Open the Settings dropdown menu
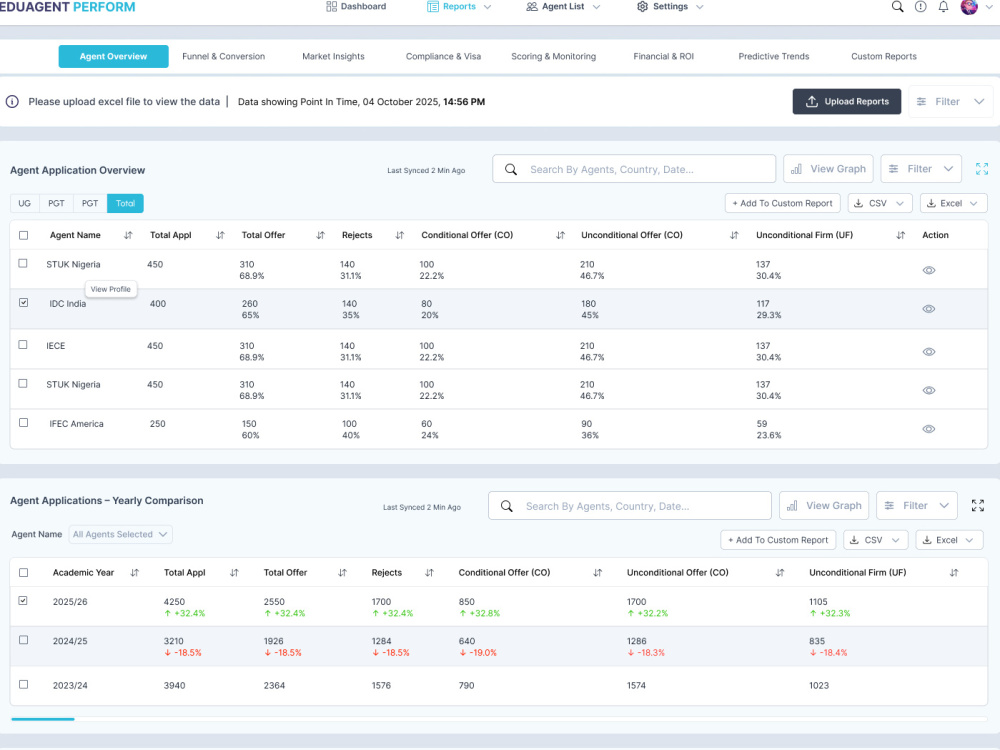Viewport: 1000px width, 750px height. [x=670, y=7]
